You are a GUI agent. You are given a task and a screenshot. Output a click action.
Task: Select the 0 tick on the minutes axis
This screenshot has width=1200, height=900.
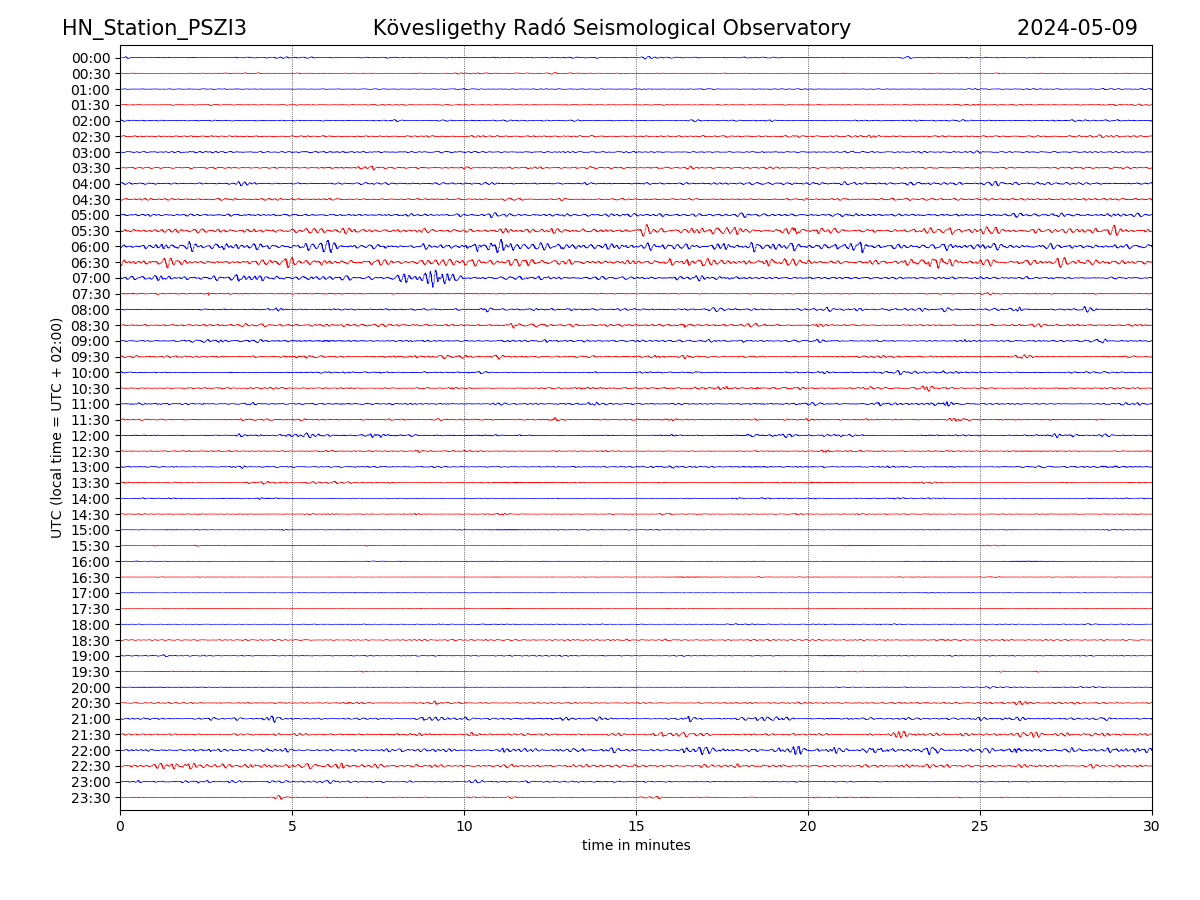click(120, 826)
